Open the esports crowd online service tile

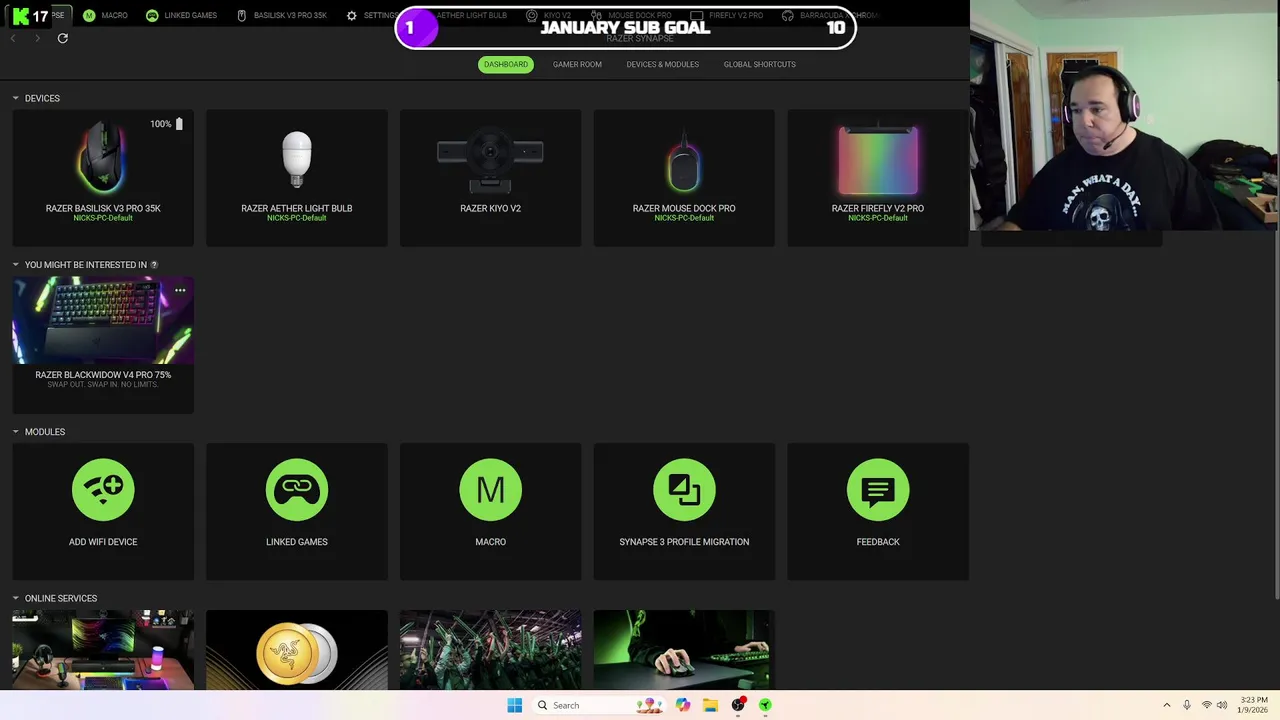coord(490,650)
